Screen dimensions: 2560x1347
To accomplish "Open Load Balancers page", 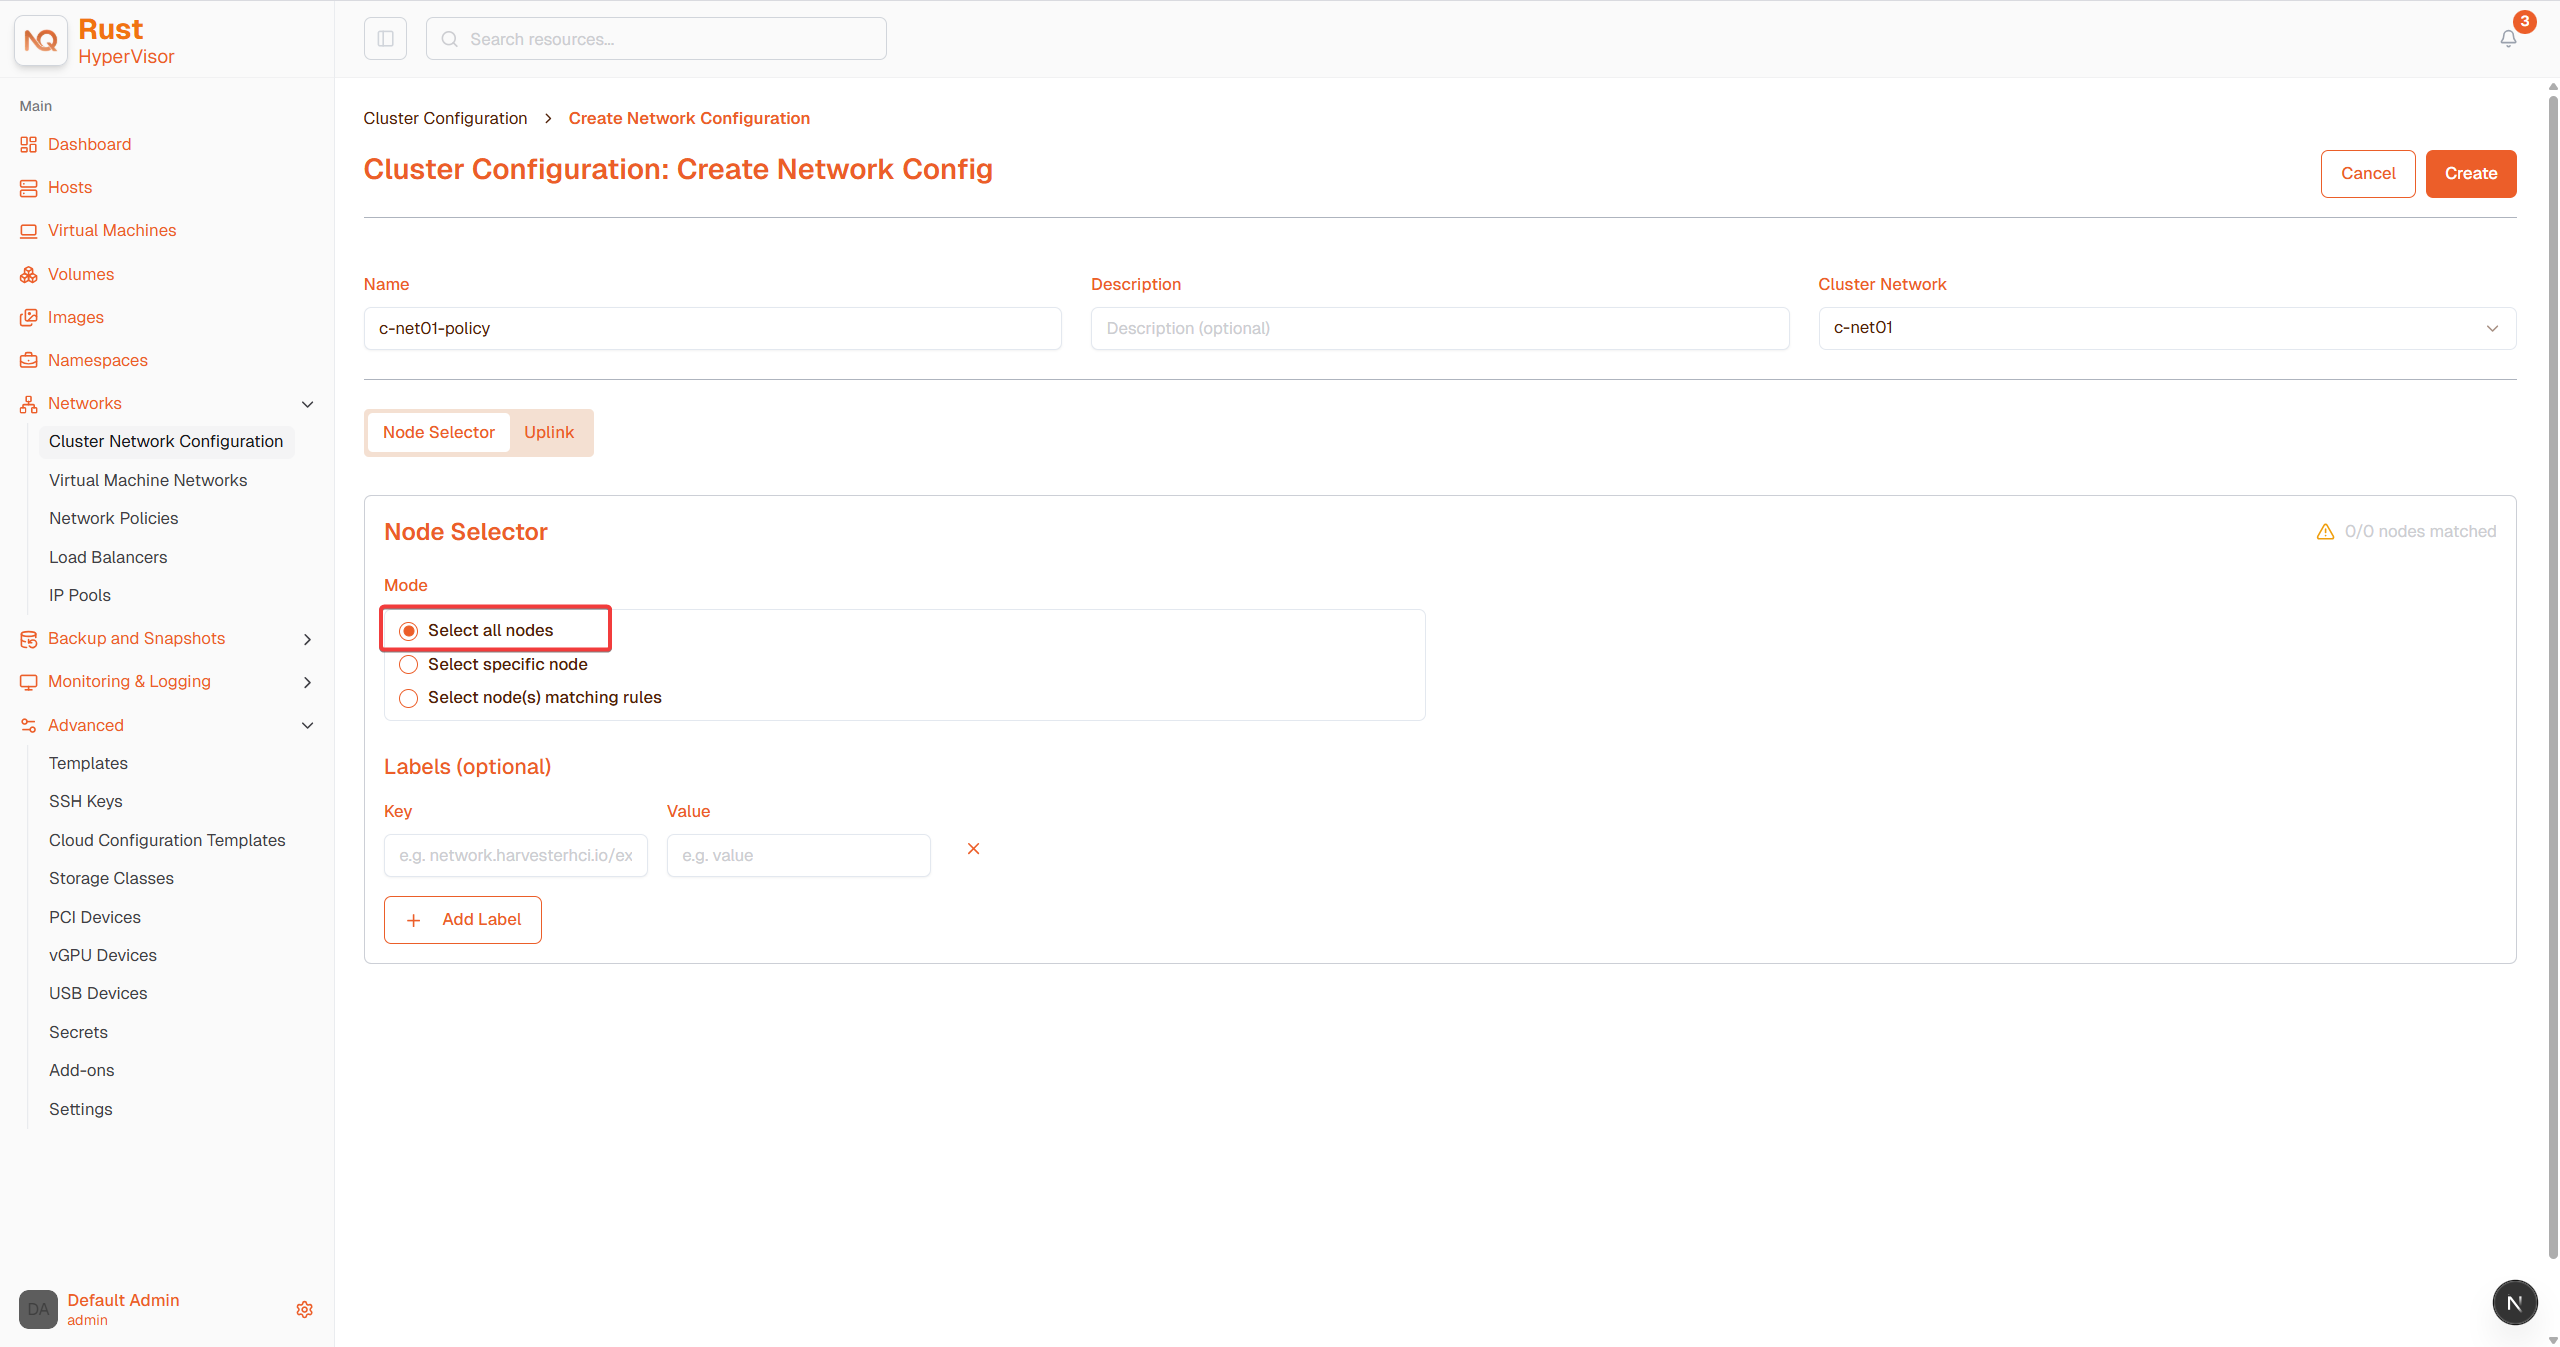I will click(108, 558).
